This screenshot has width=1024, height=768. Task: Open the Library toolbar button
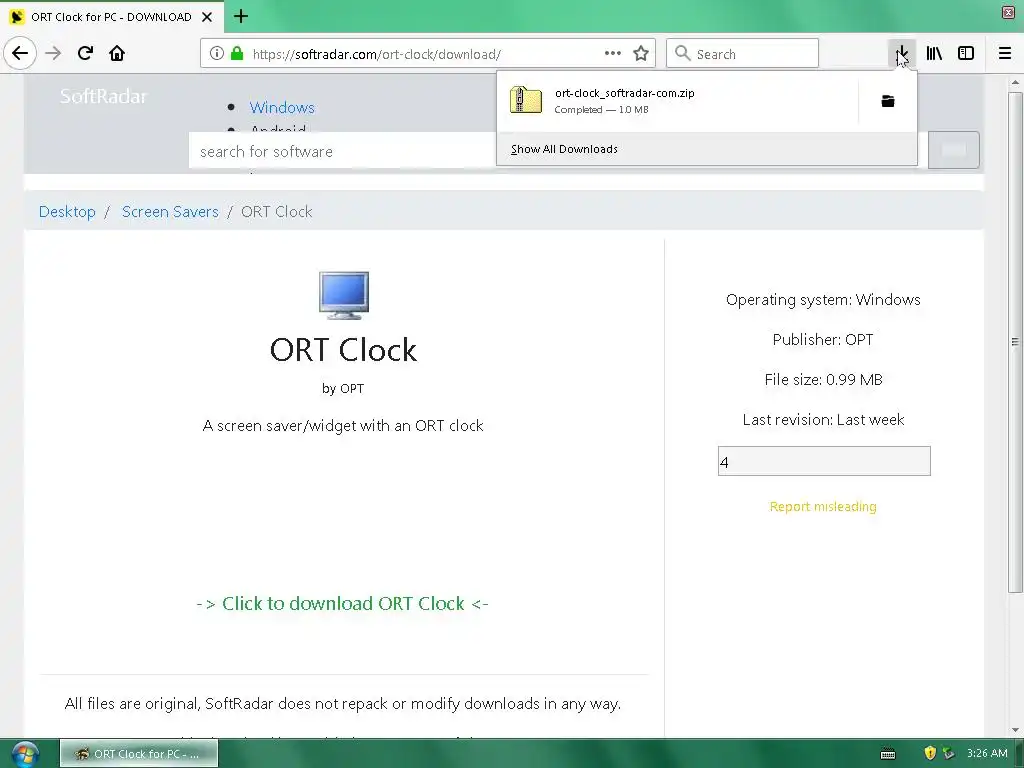coord(934,54)
